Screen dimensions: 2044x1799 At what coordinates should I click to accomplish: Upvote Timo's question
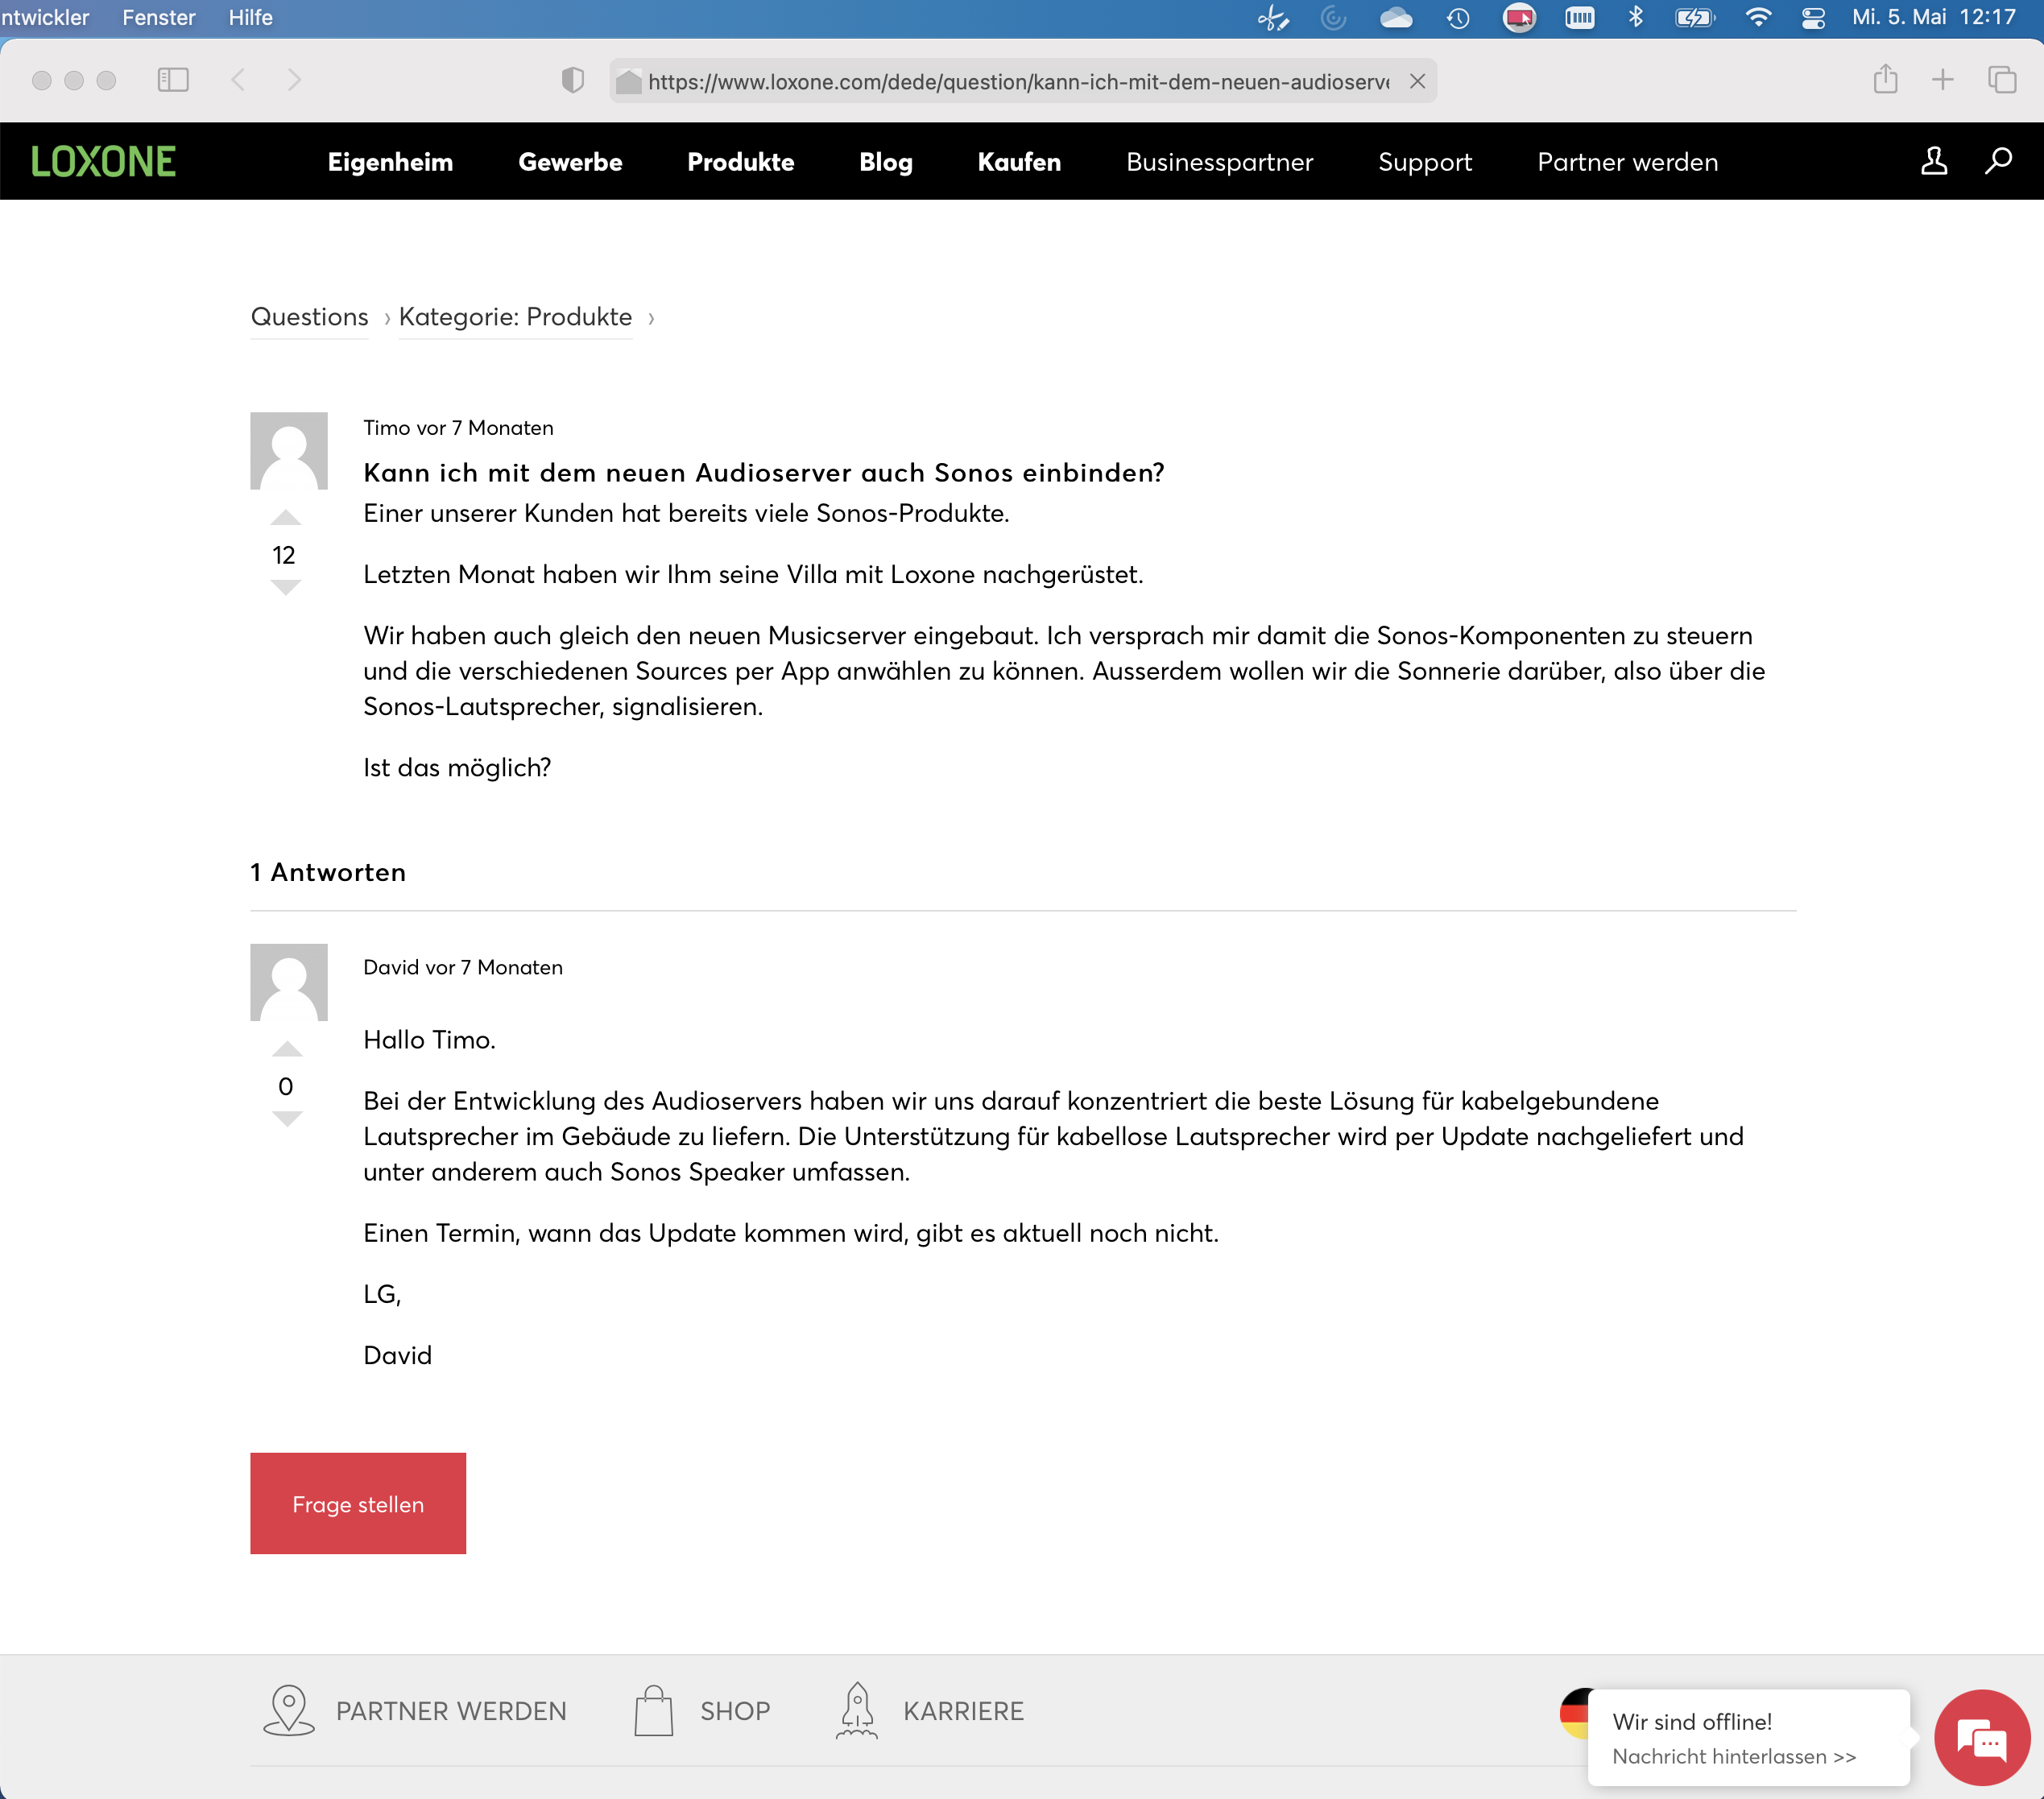pos(285,518)
